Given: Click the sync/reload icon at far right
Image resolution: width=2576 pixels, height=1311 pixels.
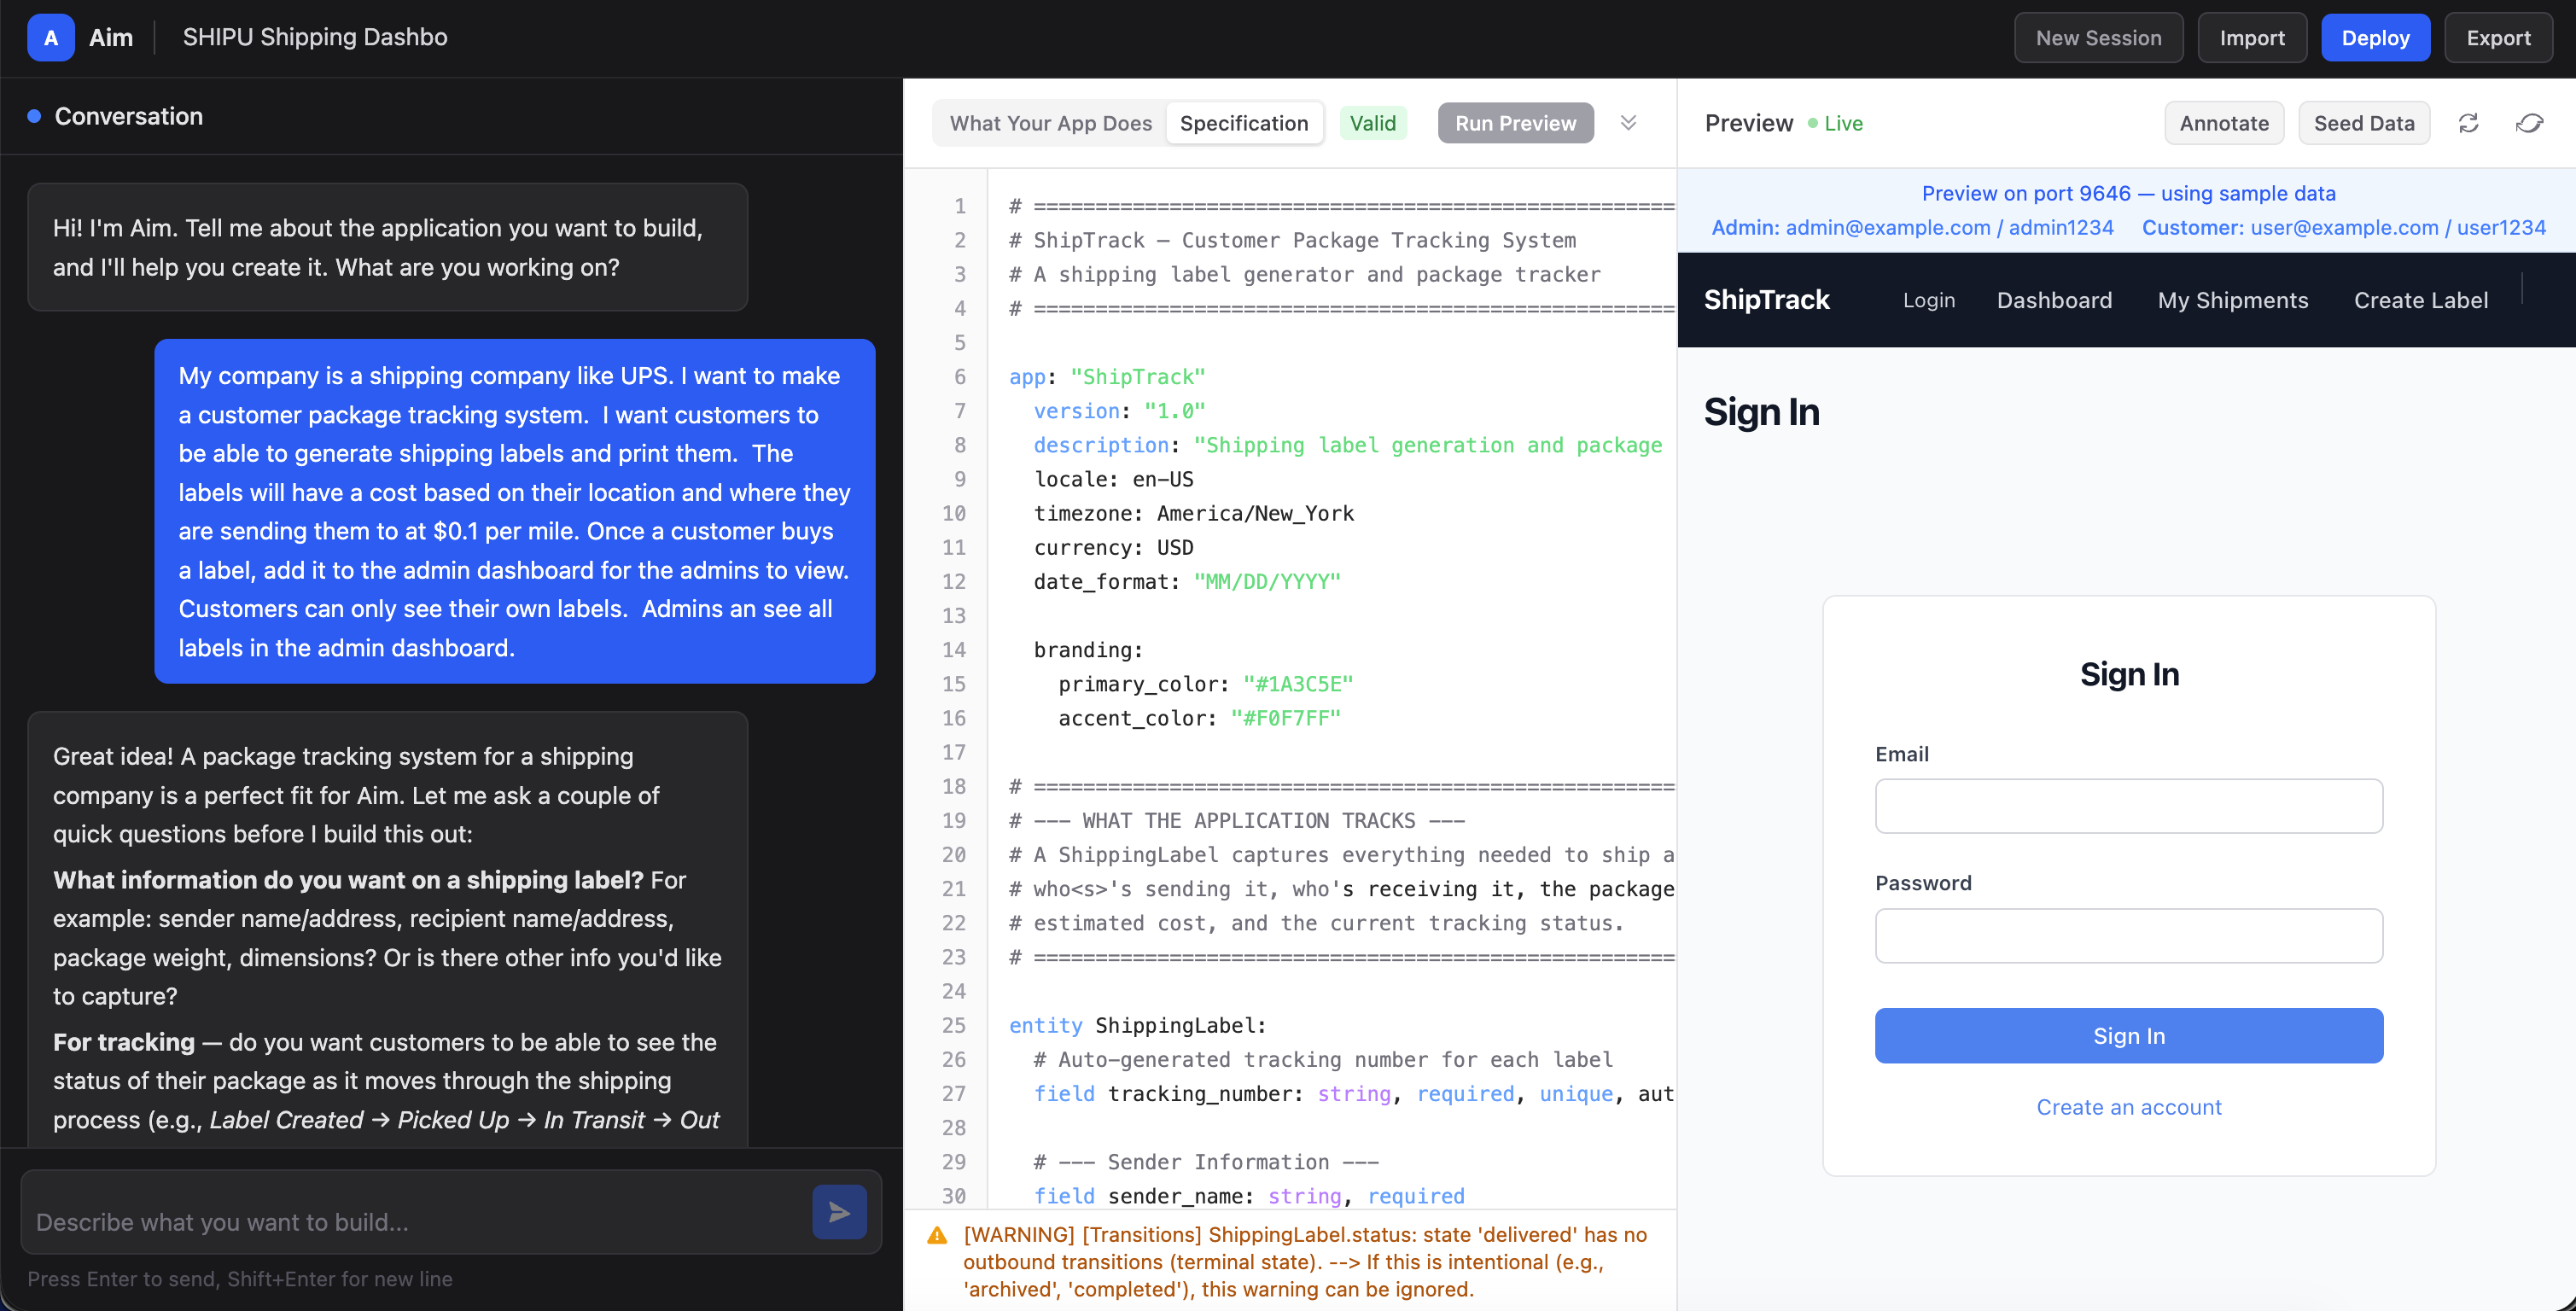Looking at the screenshot, I should (x=2529, y=123).
